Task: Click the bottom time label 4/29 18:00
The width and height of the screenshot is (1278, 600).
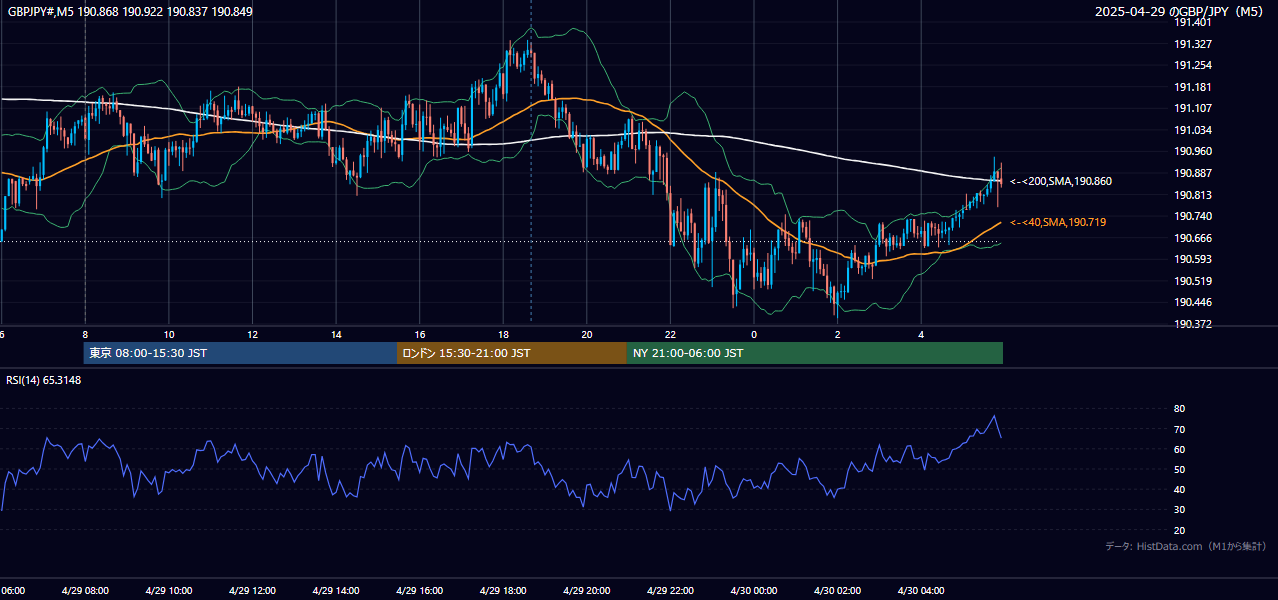Action: pyautogui.click(x=503, y=591)
